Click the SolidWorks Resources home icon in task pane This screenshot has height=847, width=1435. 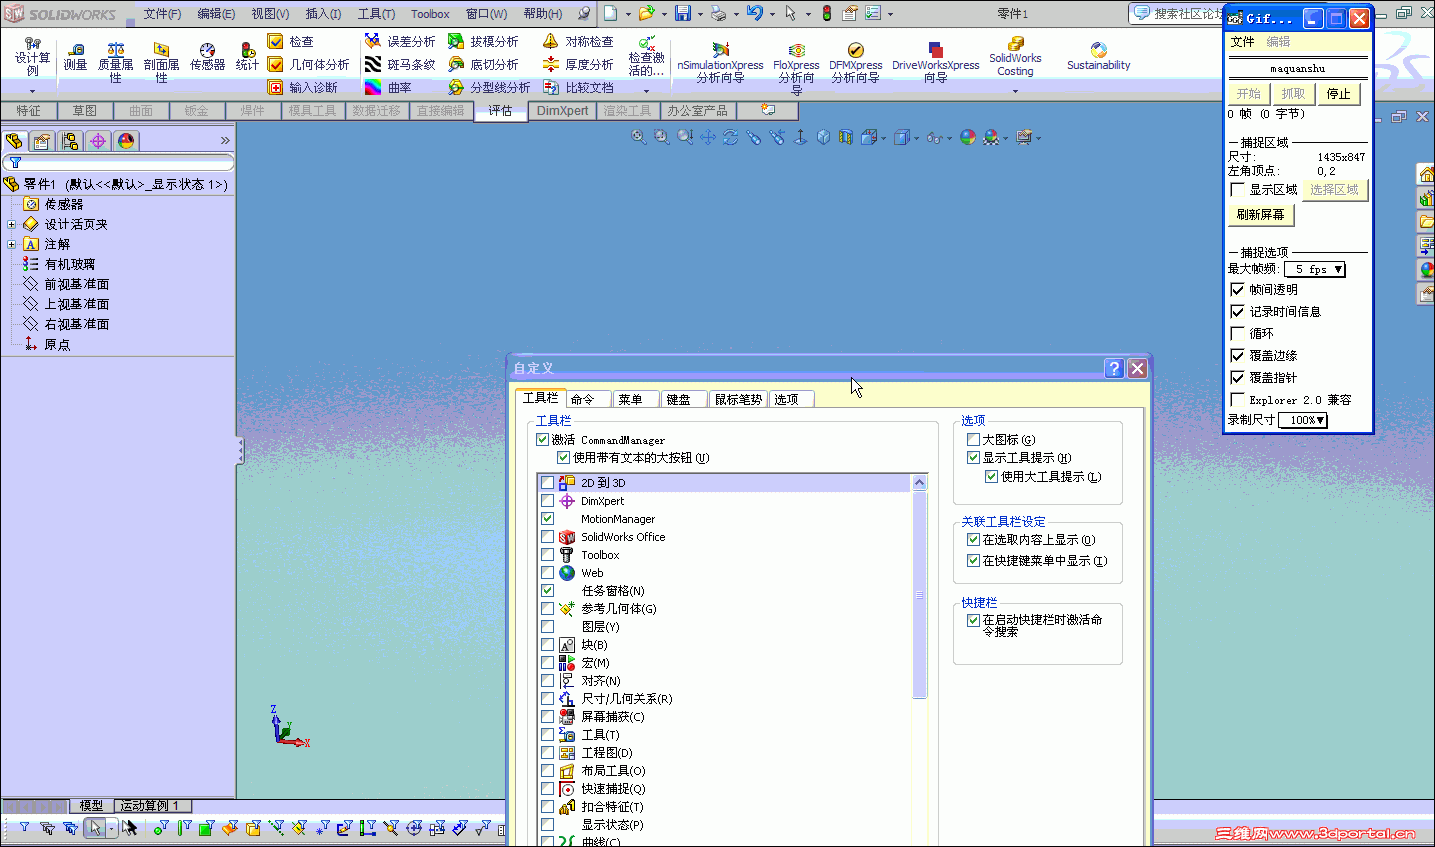[1427, 174]
